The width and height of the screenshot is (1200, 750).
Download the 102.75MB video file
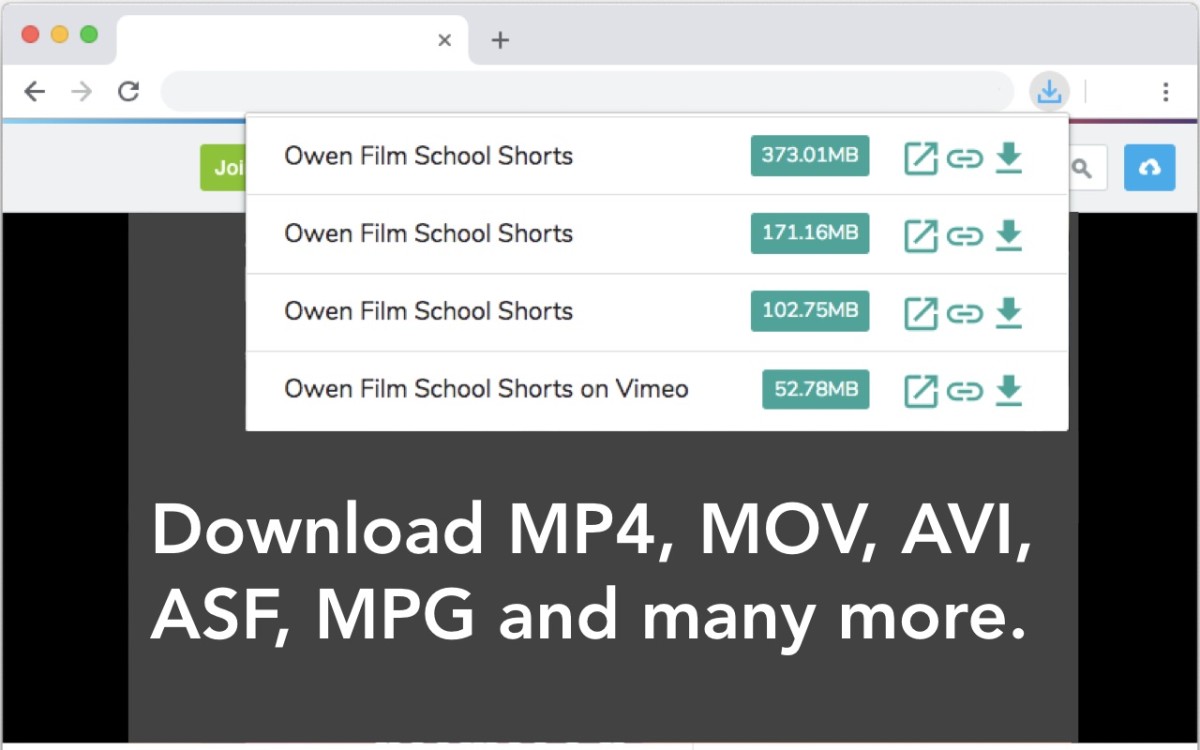point(1009,312)
